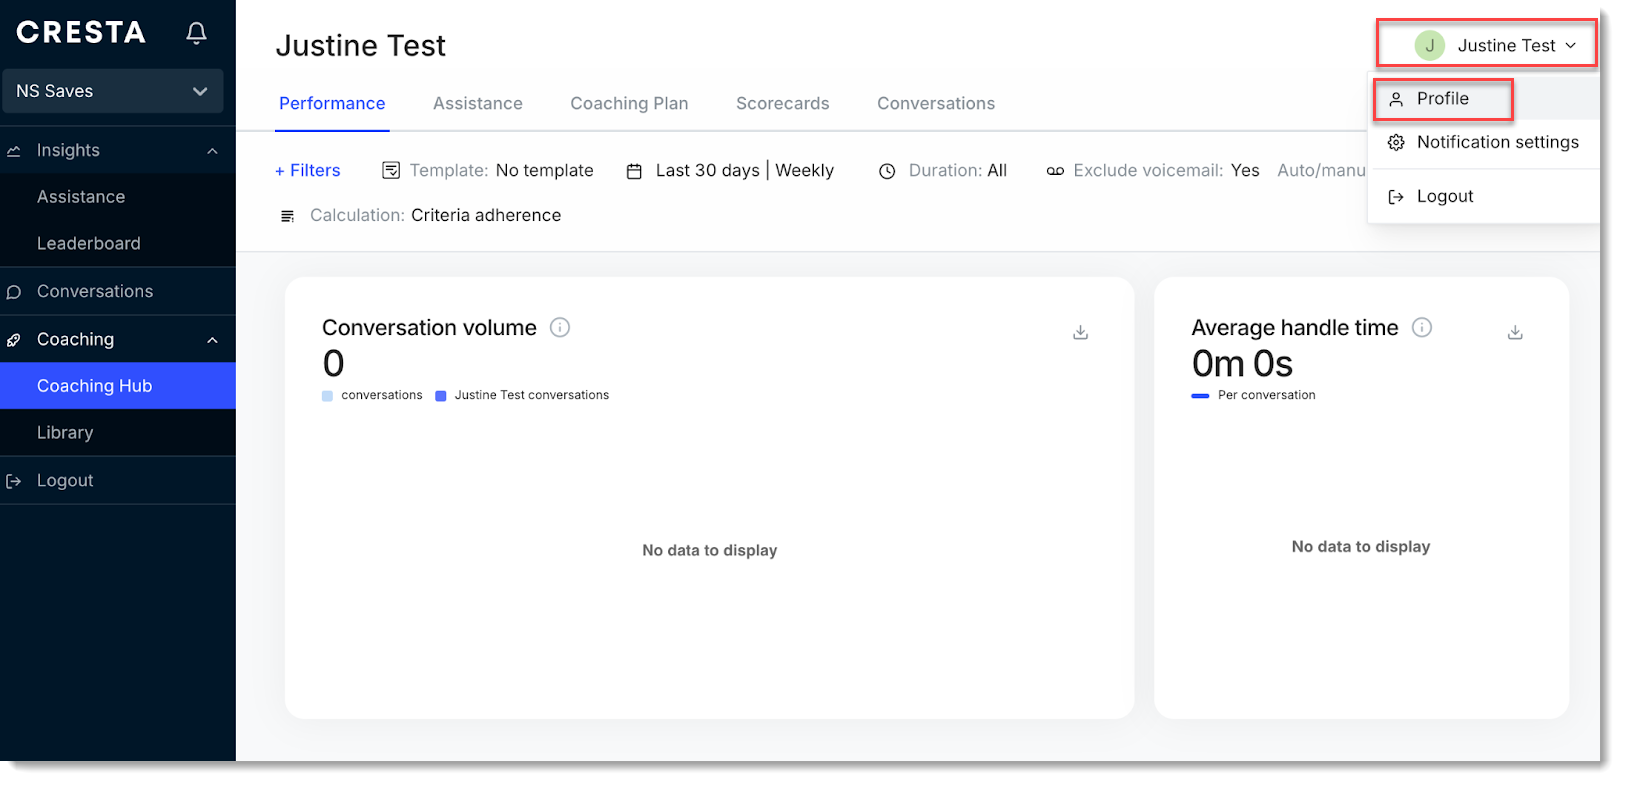Switch to the Coaching Plan tab

click(629, 103)
